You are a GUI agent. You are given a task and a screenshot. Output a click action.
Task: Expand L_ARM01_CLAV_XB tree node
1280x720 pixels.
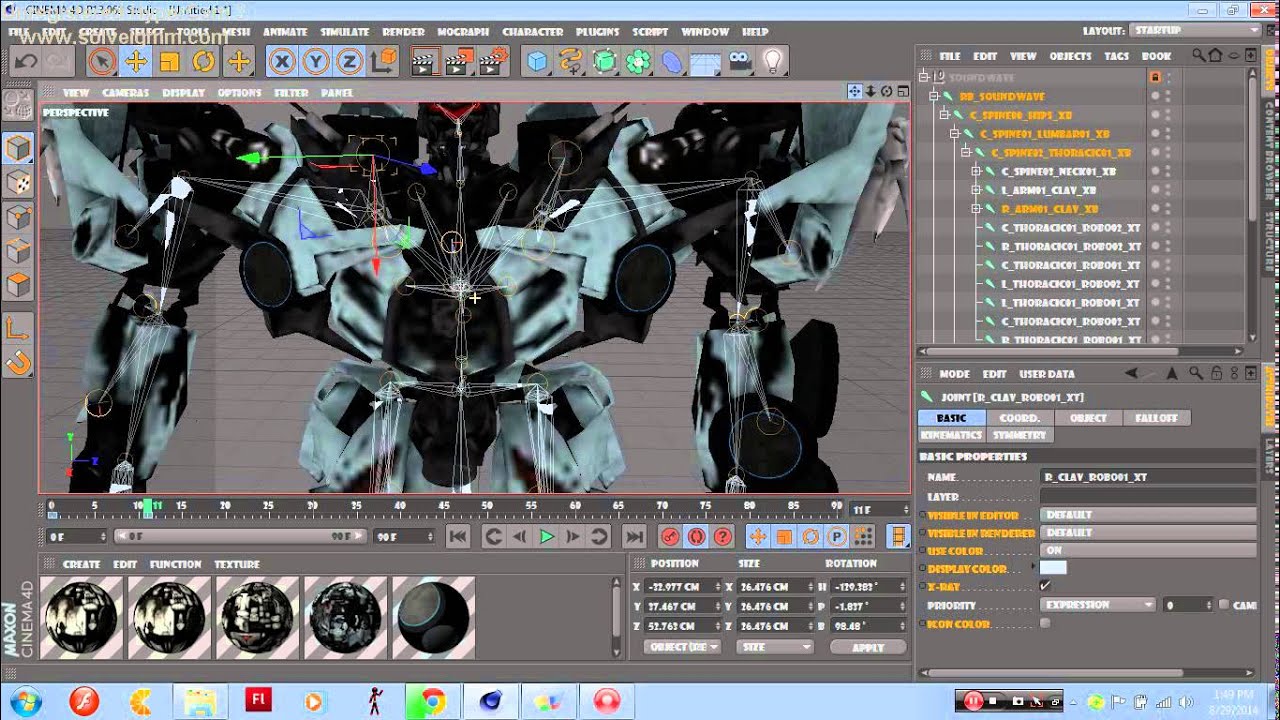[x=977, y=190]
